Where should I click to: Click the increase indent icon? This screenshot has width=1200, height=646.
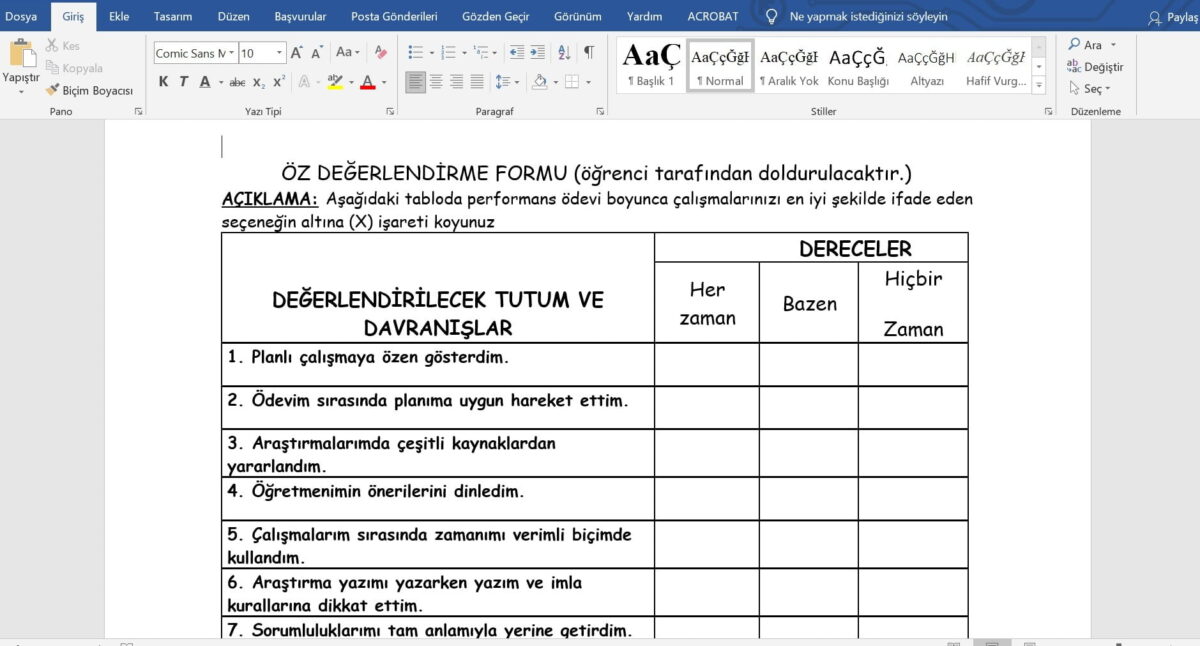tap(537, 52)
